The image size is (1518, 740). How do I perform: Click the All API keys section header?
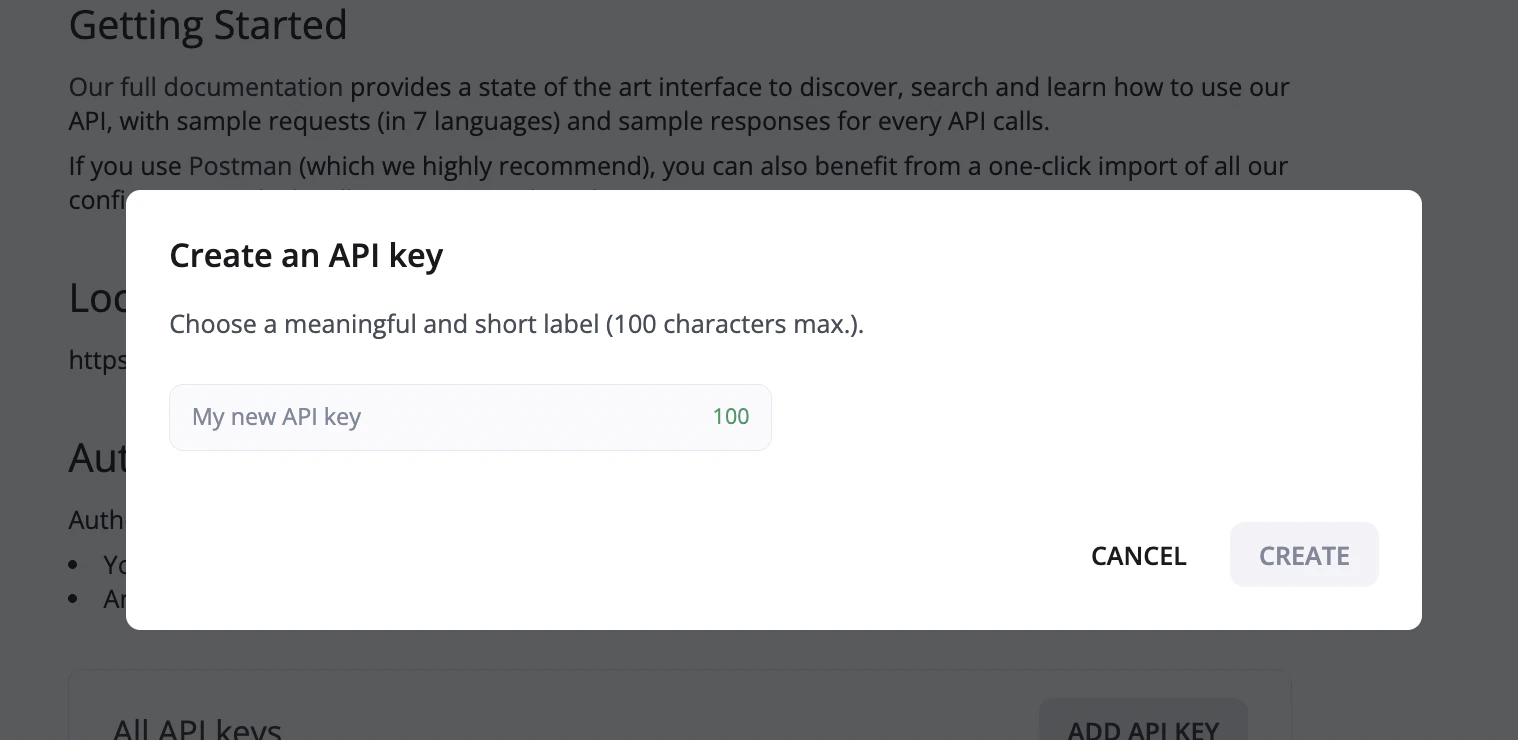click(196, 727)
